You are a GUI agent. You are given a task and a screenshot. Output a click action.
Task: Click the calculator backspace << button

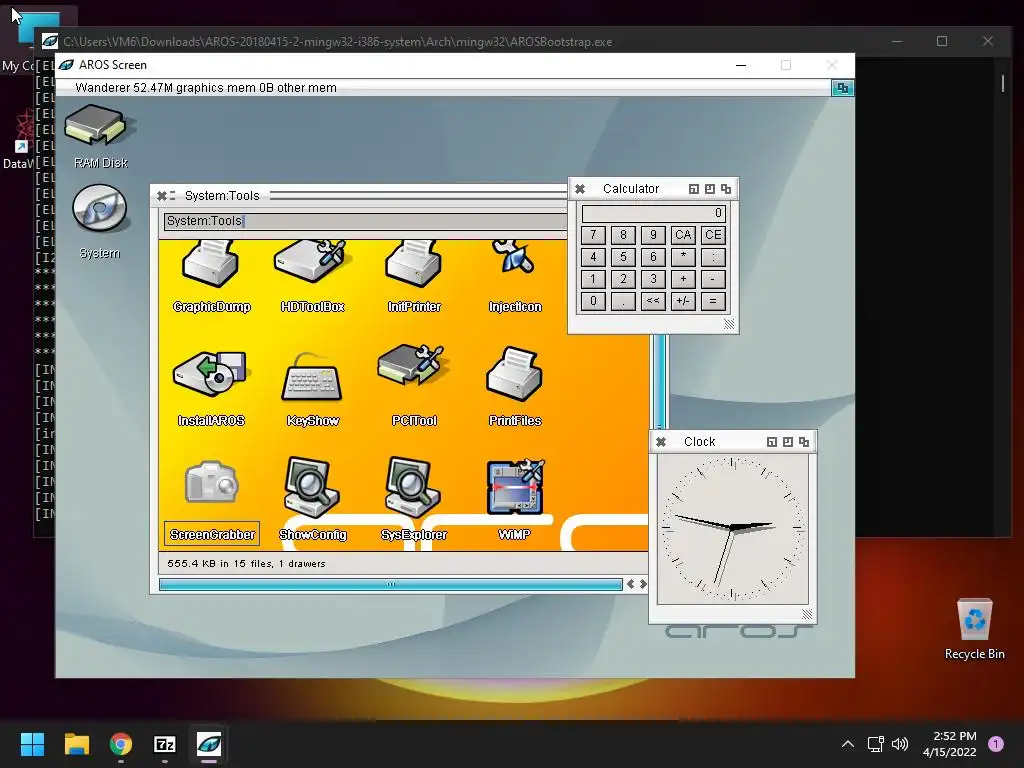(x=653, y=302)
